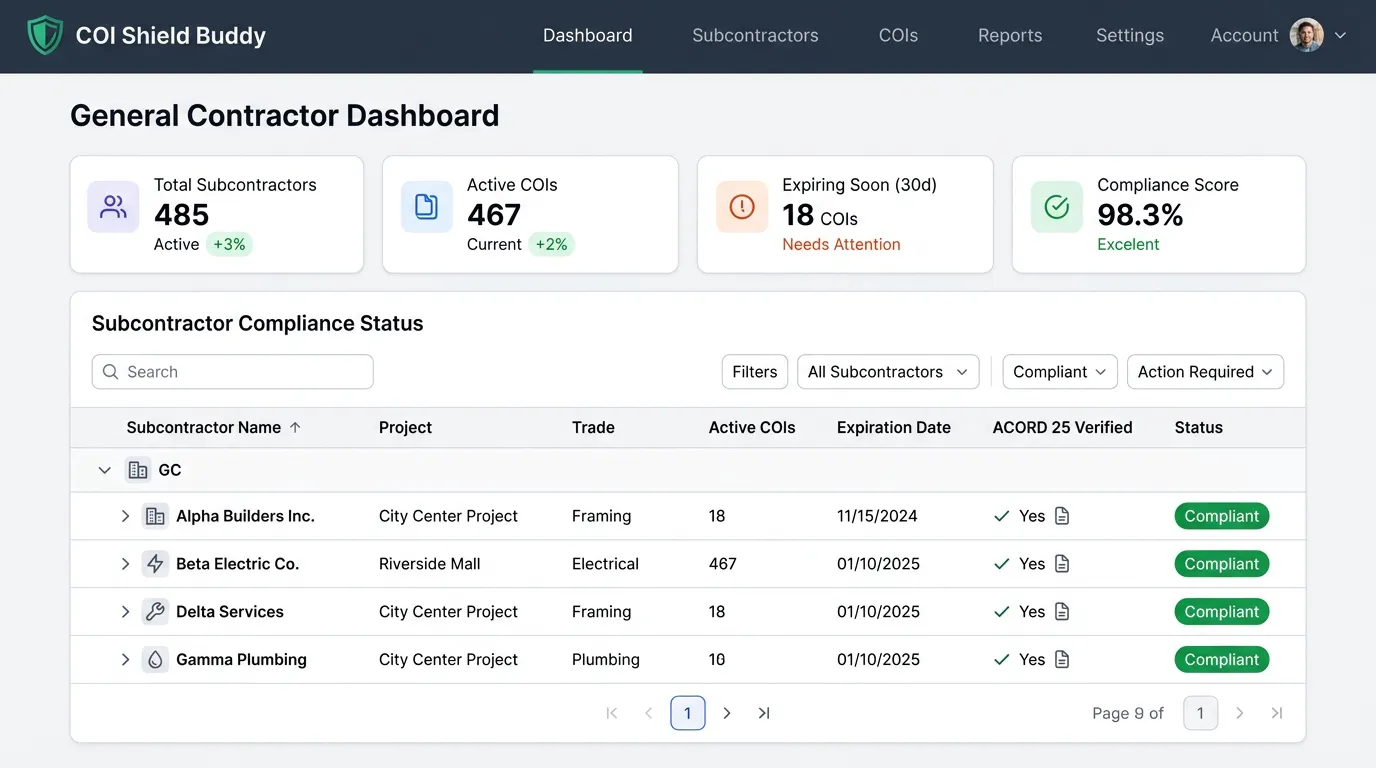The width and height of the screenshot is (1376, 768).
Task: Open the Reports tab
Action: pyautogui.click(x=1010, y=36)
